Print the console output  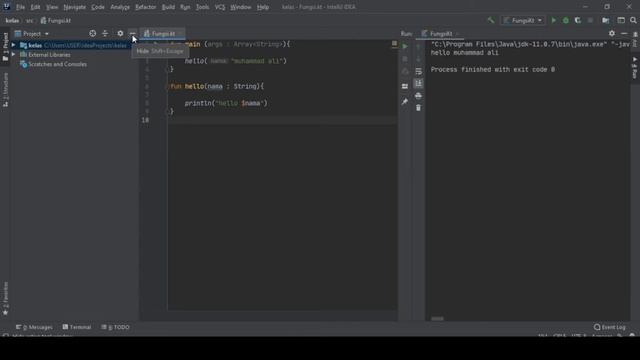click(418, 96)
